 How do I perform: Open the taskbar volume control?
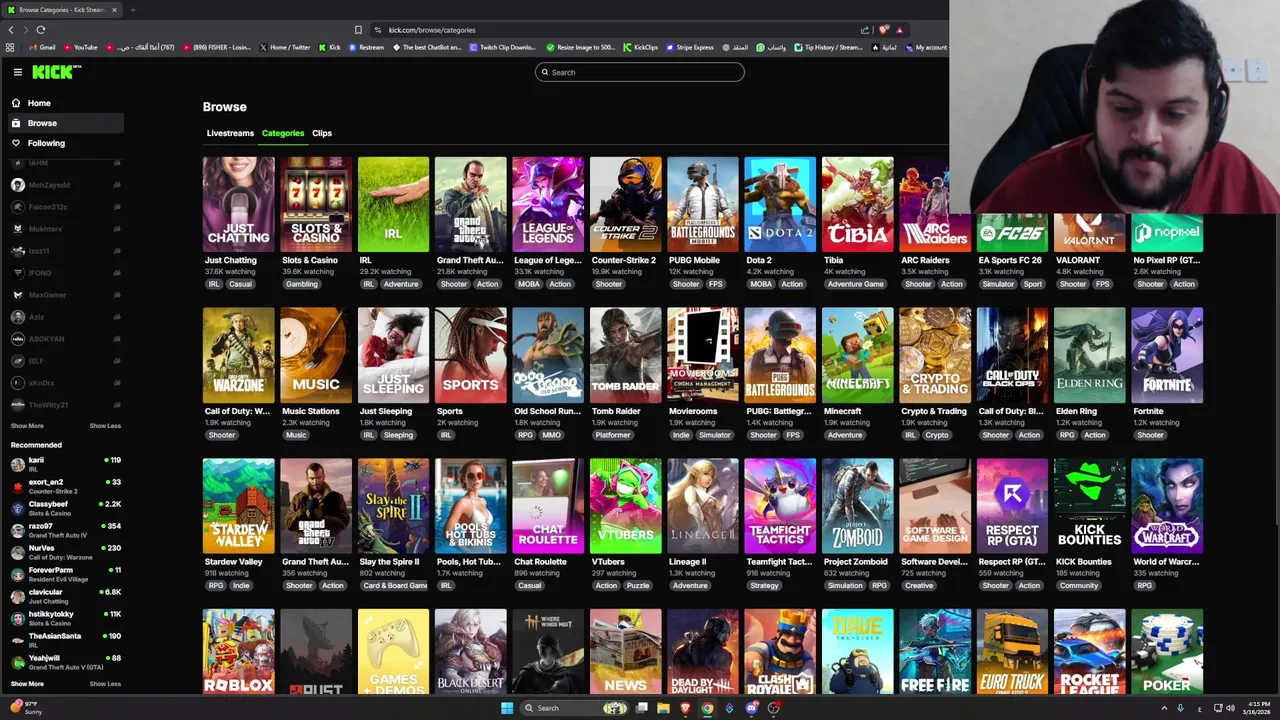1230,708
